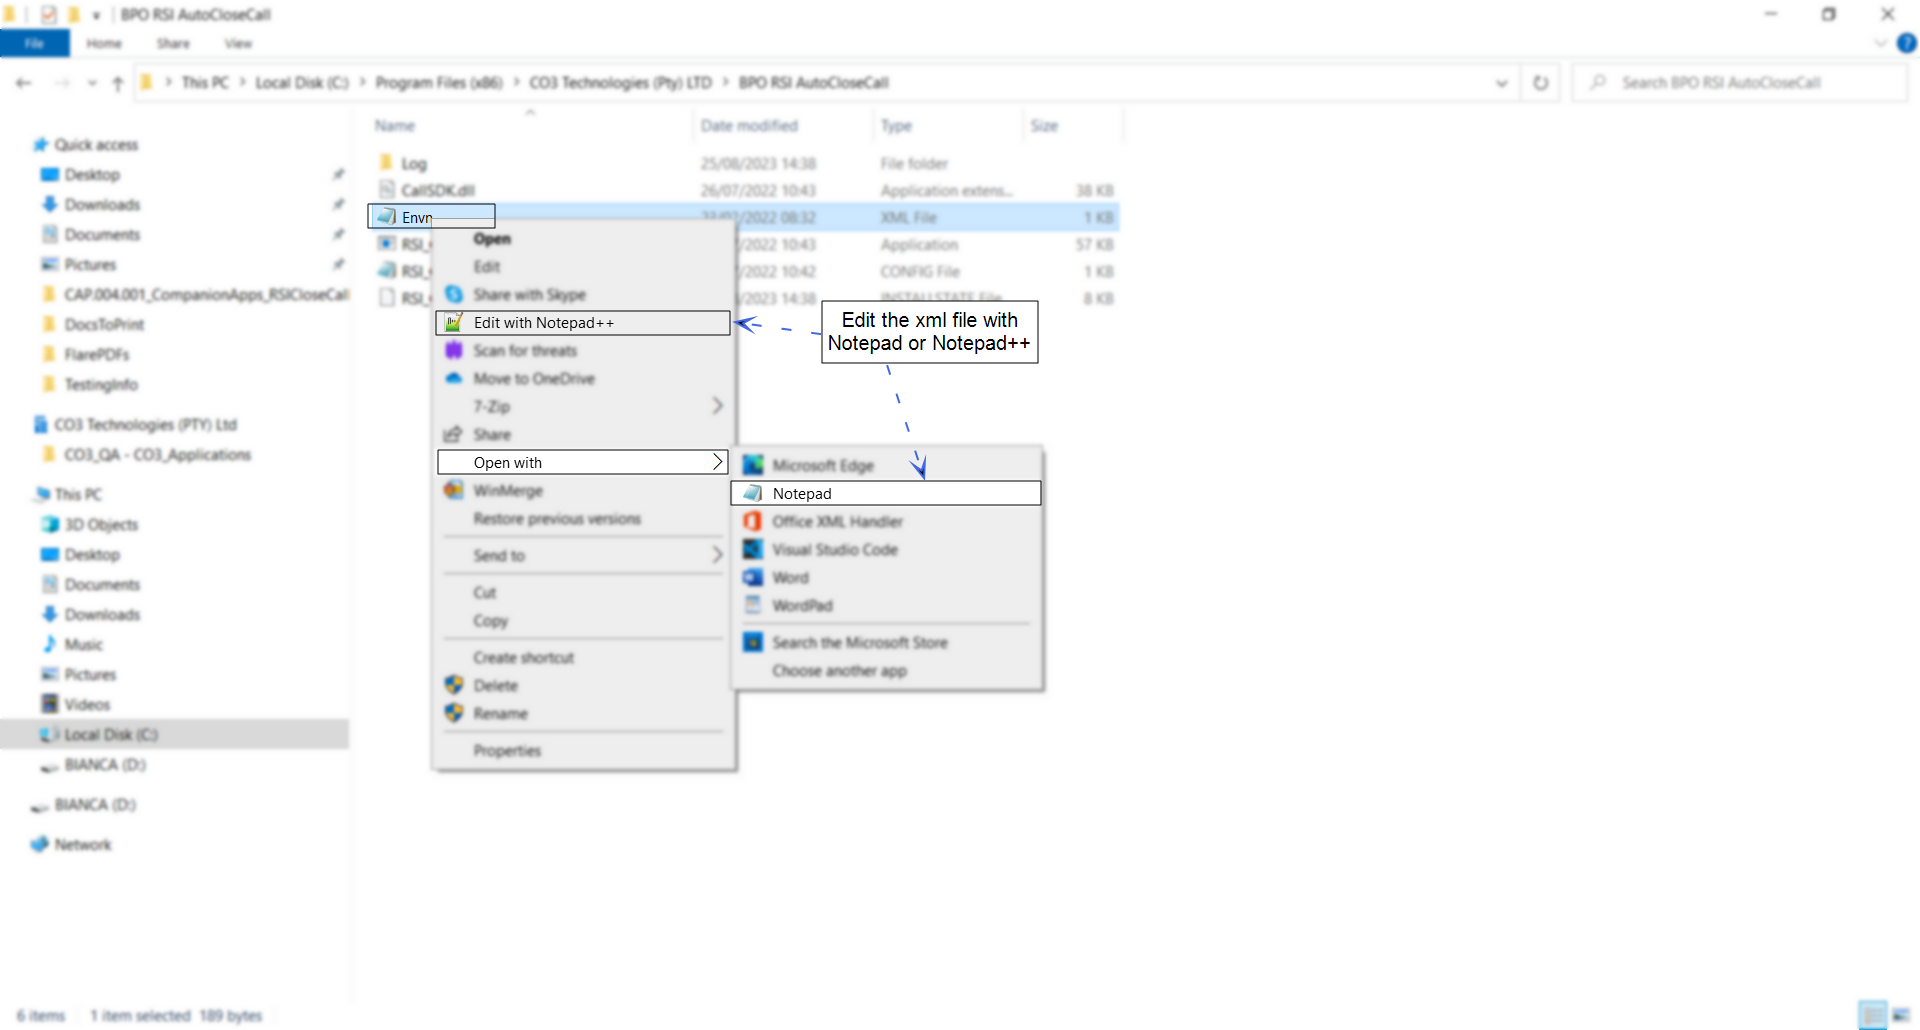Expand the Send to submenu arrow
The height and width of the screenshot is (1030, 1920).
coord(717,555)
